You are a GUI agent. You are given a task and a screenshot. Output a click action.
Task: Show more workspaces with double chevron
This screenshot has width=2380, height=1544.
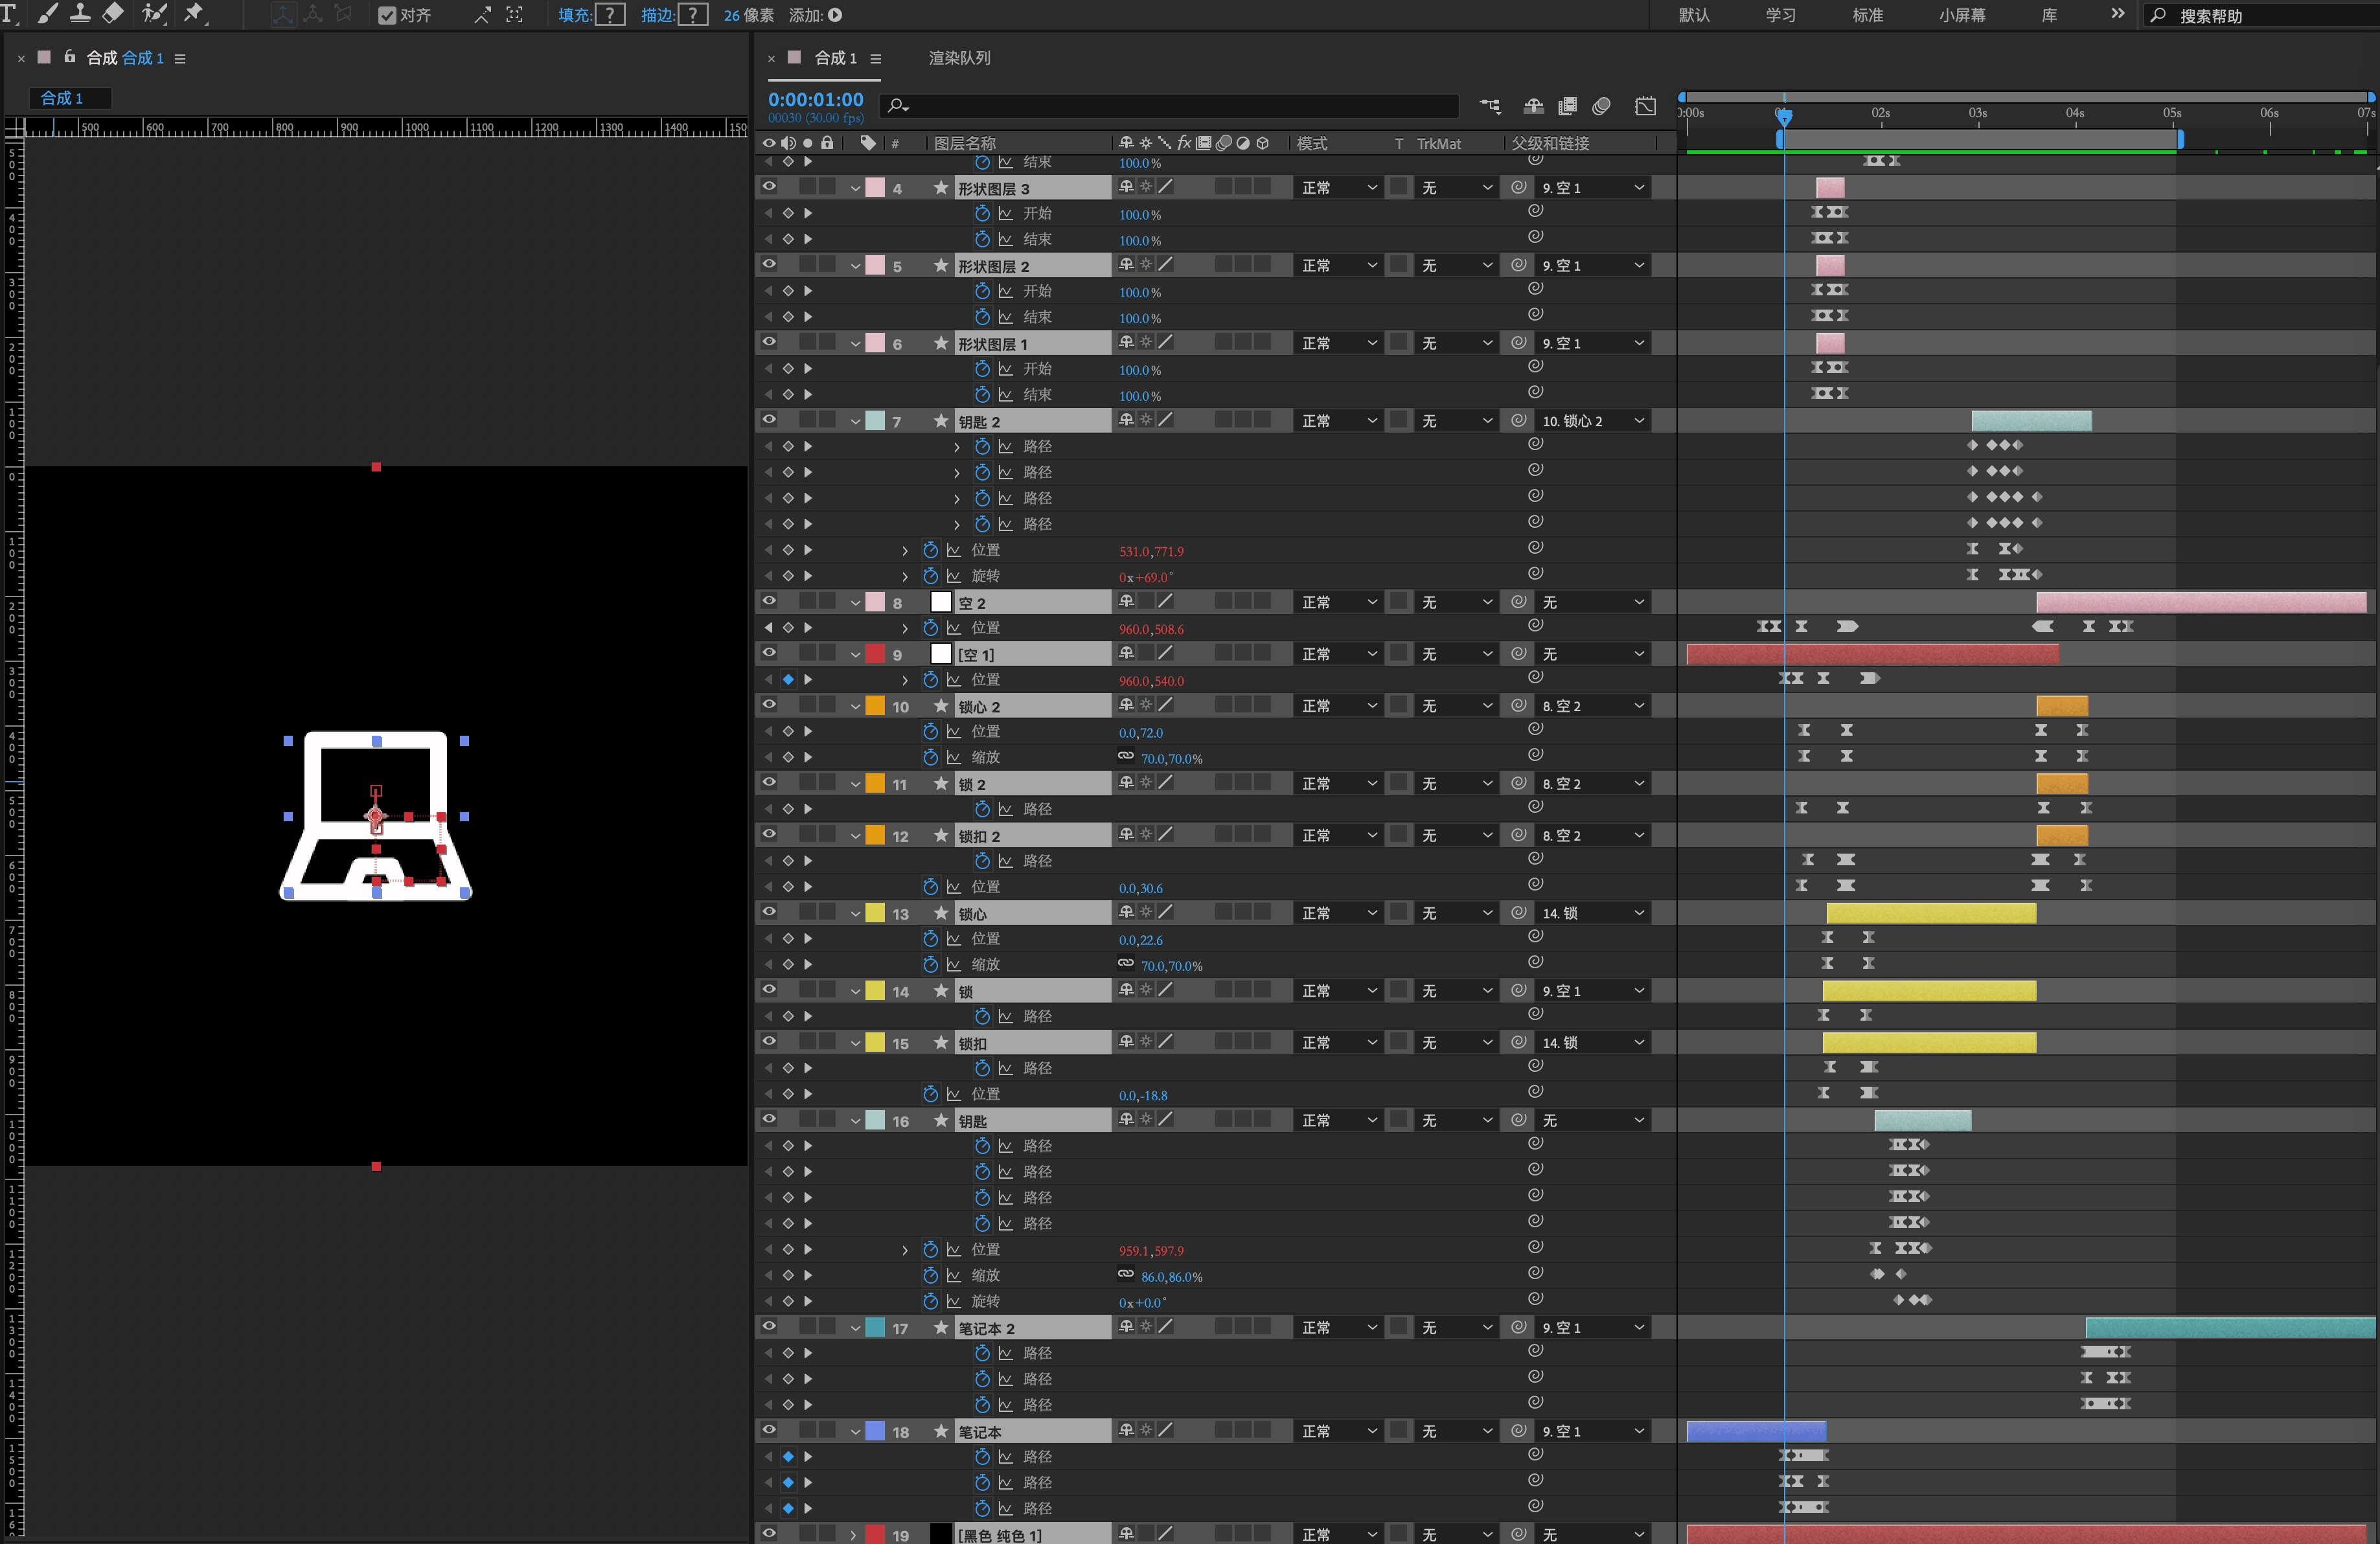2117,14
